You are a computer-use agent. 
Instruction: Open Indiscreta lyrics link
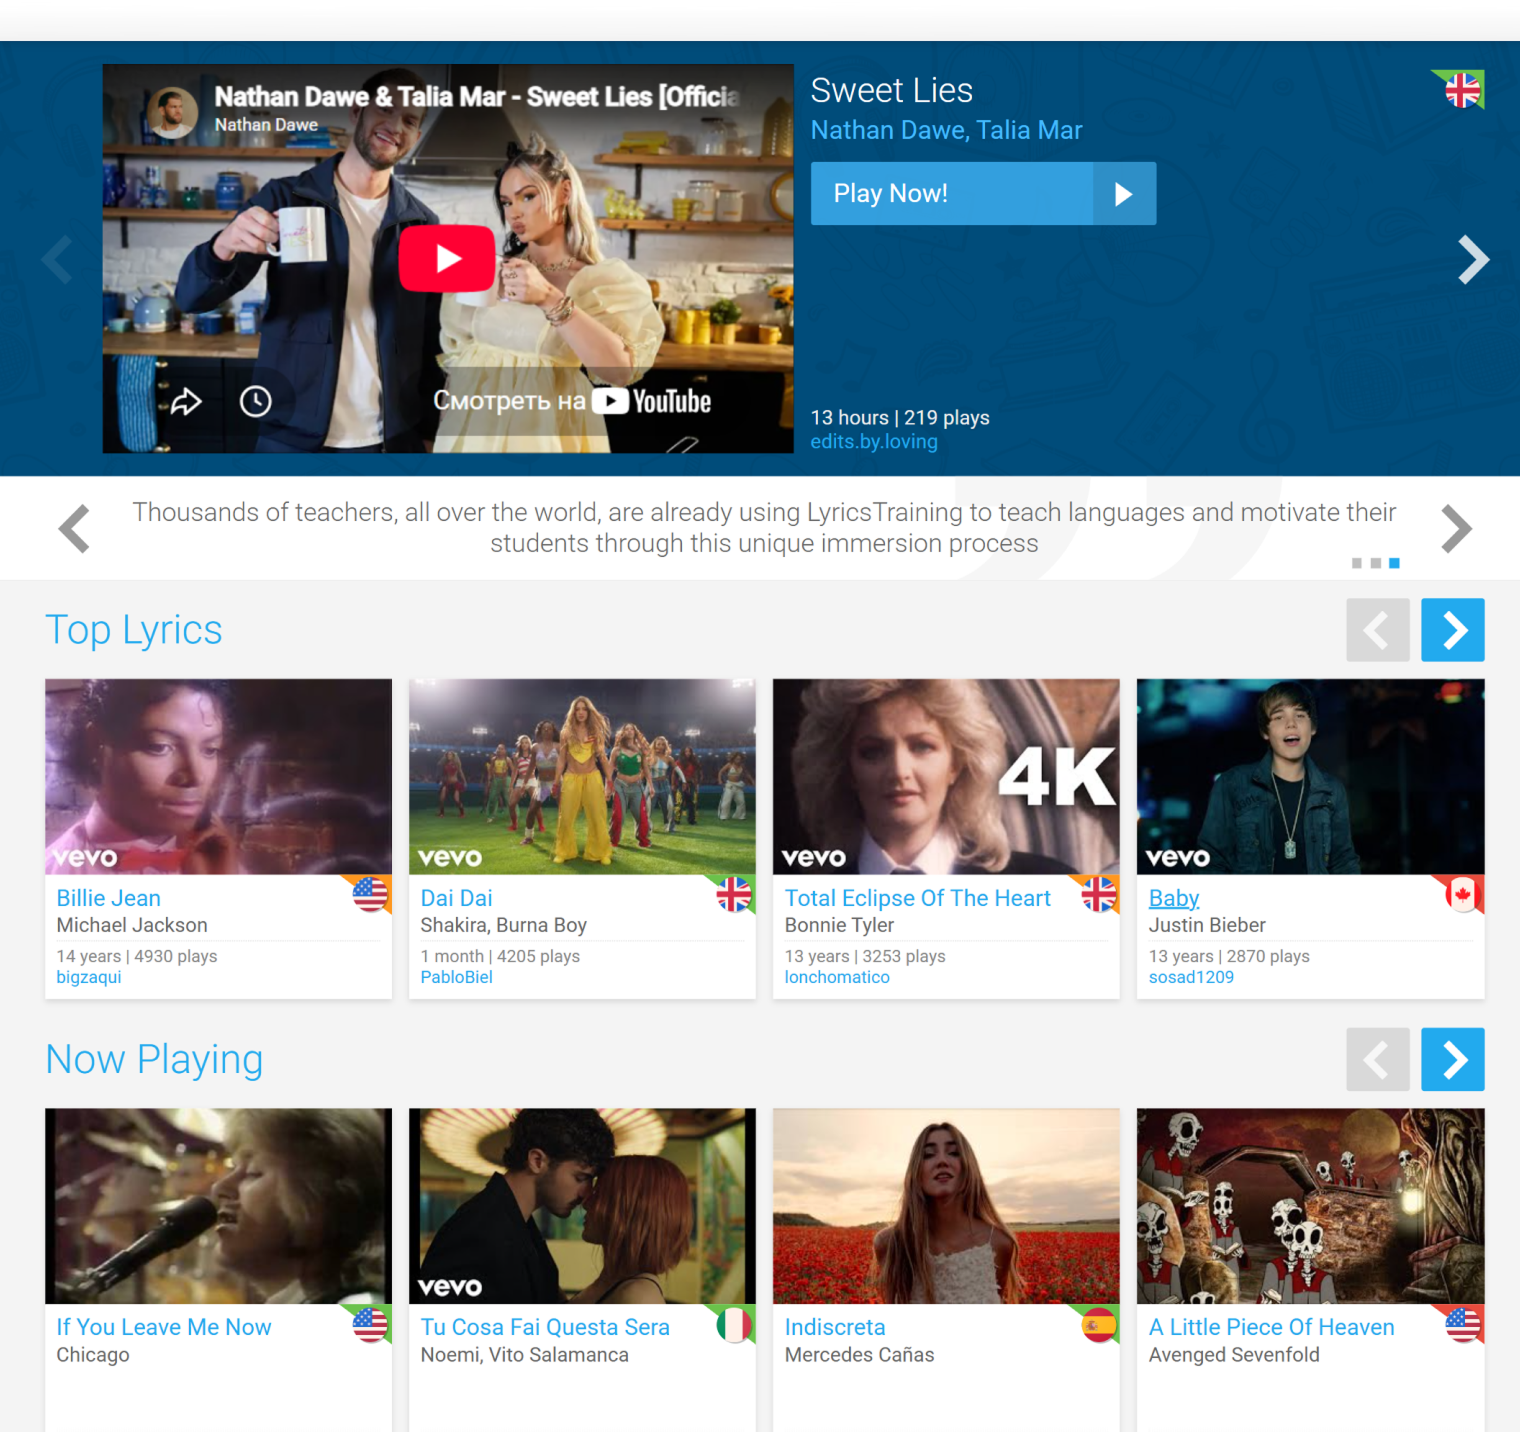click(835, 1327)
